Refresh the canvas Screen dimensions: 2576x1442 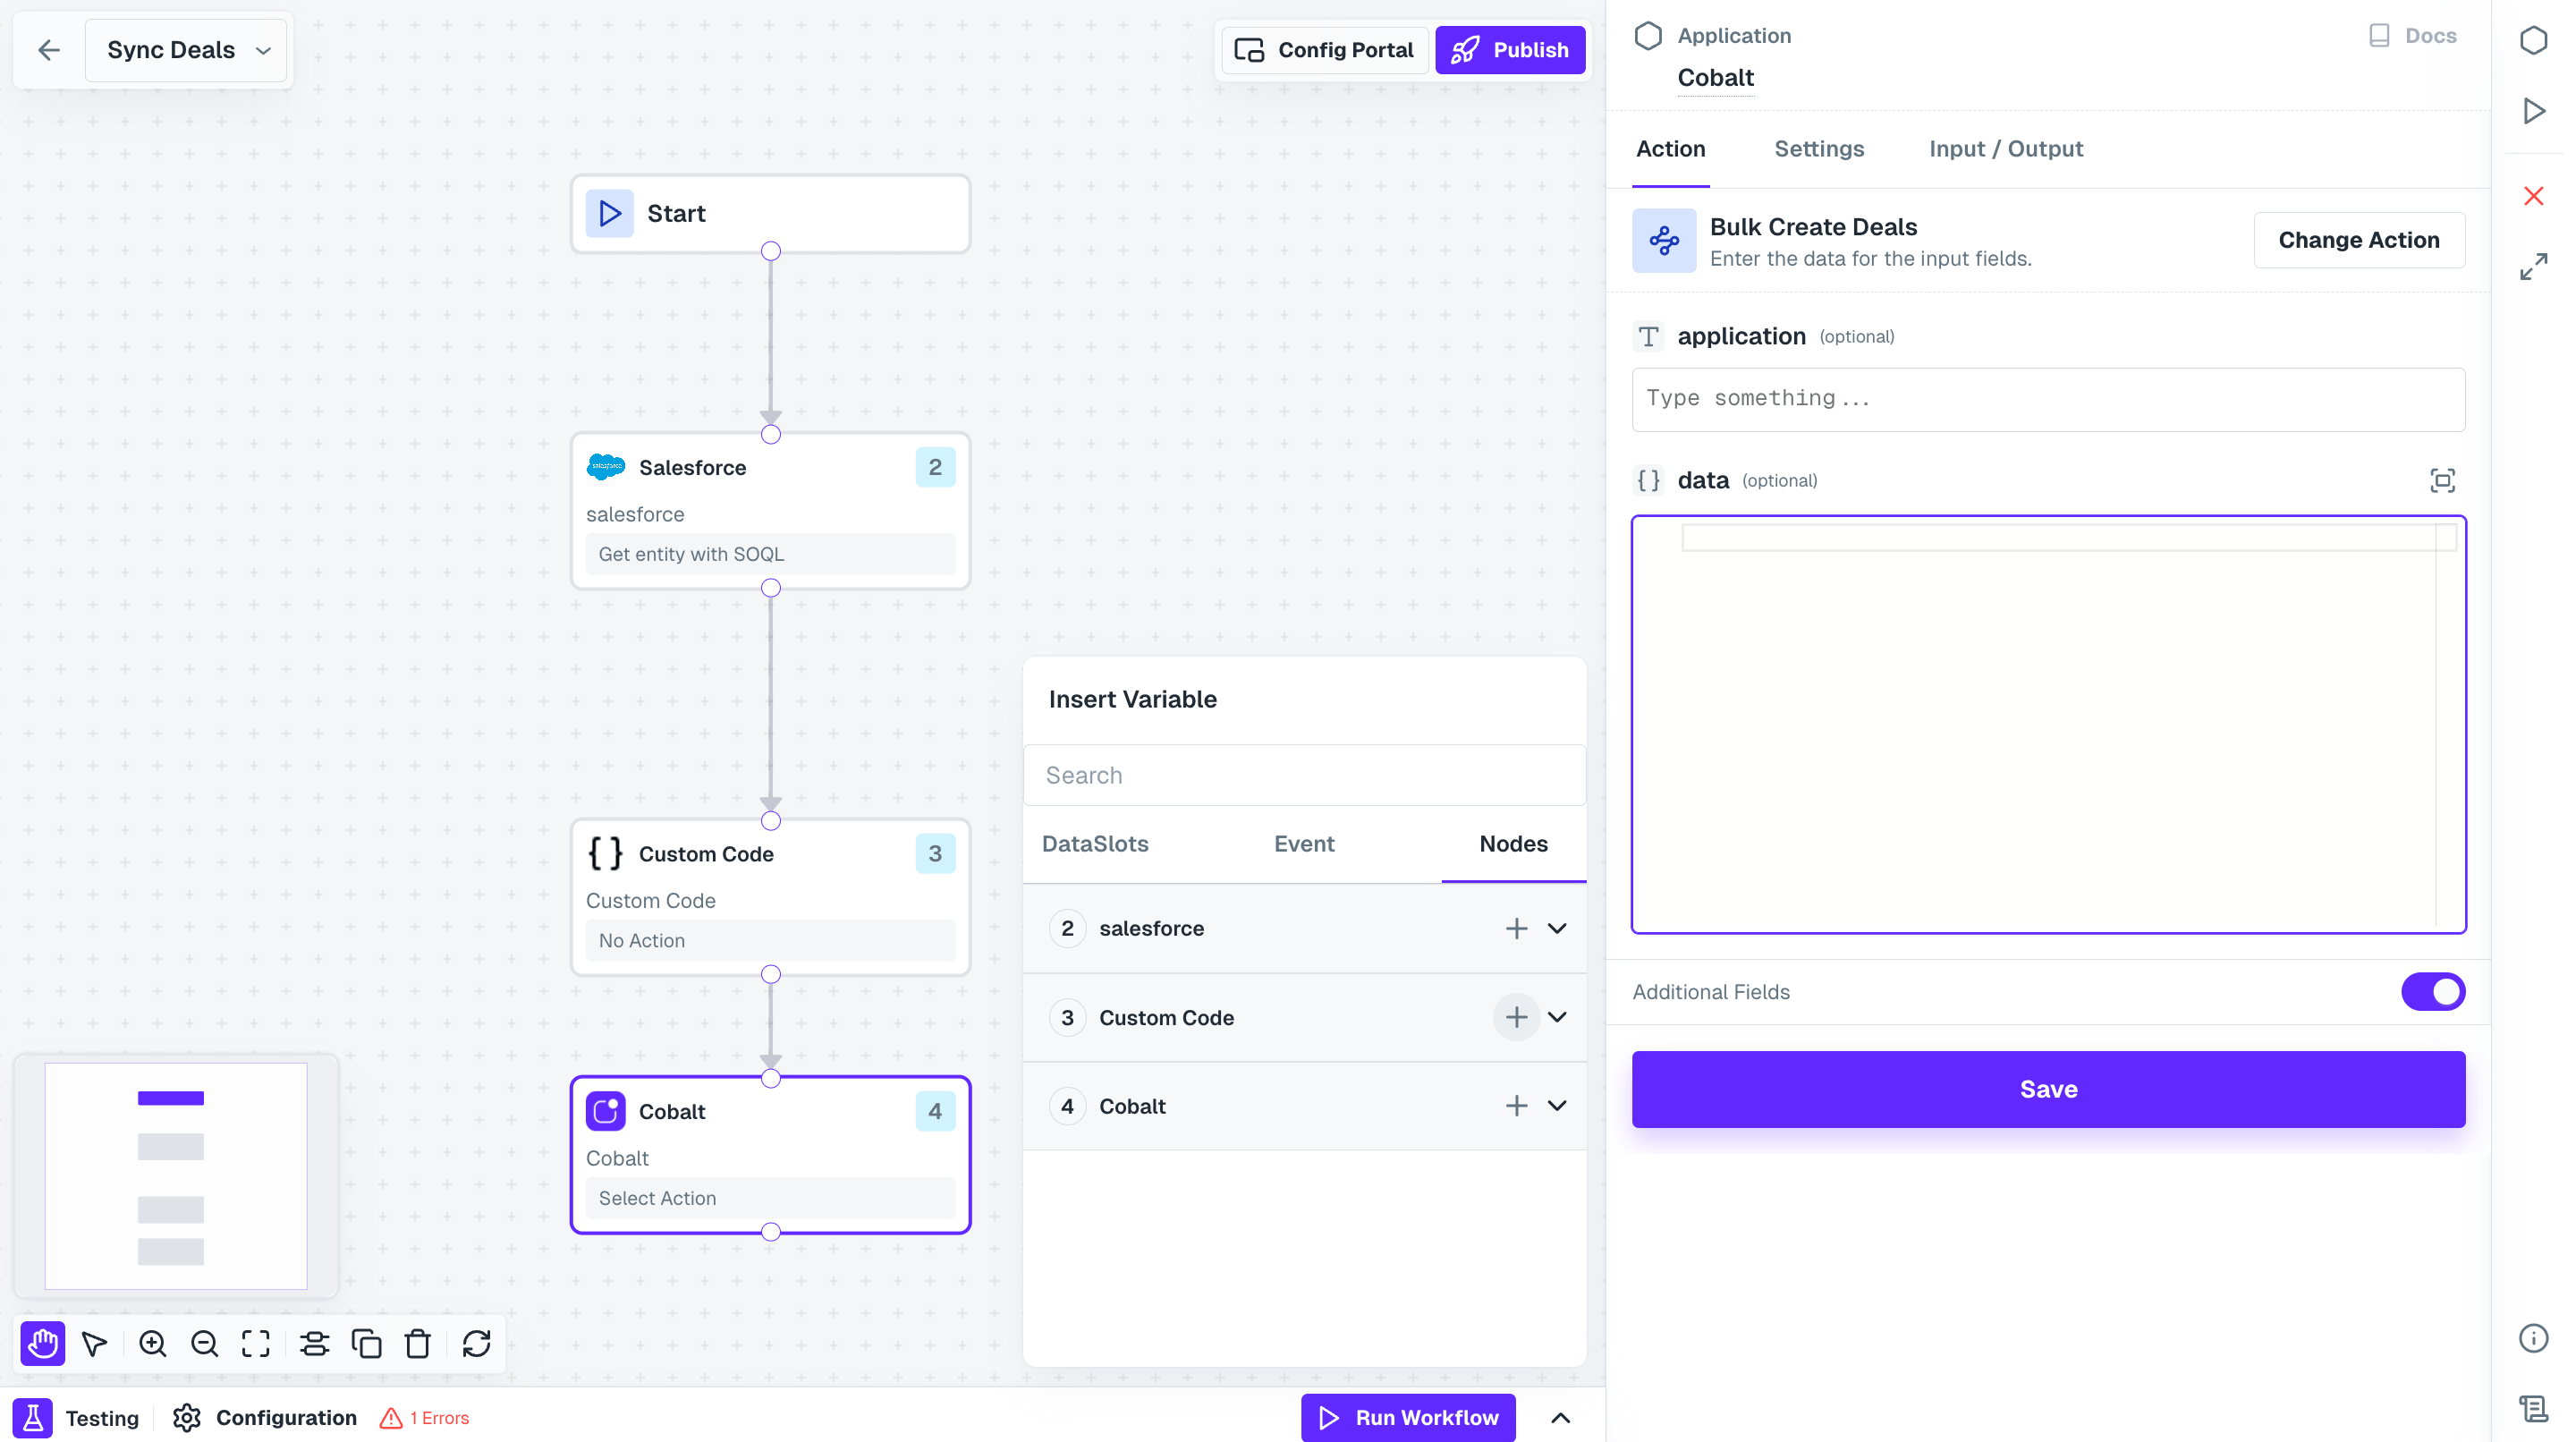pyautogui.click(x=477, y=1343)
